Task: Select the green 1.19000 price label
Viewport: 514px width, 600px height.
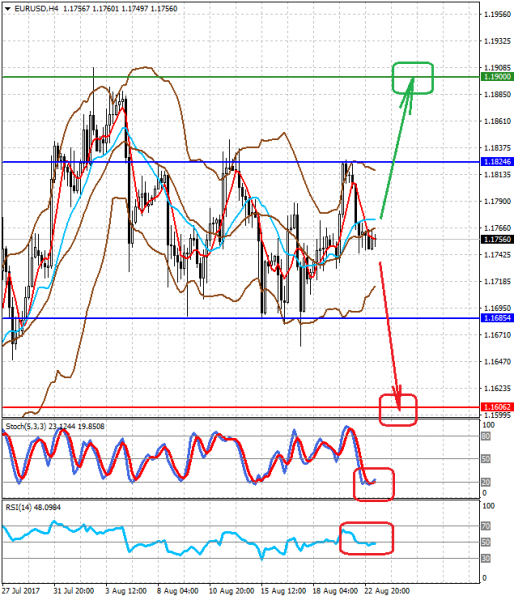Action: [x=497, y=77]
